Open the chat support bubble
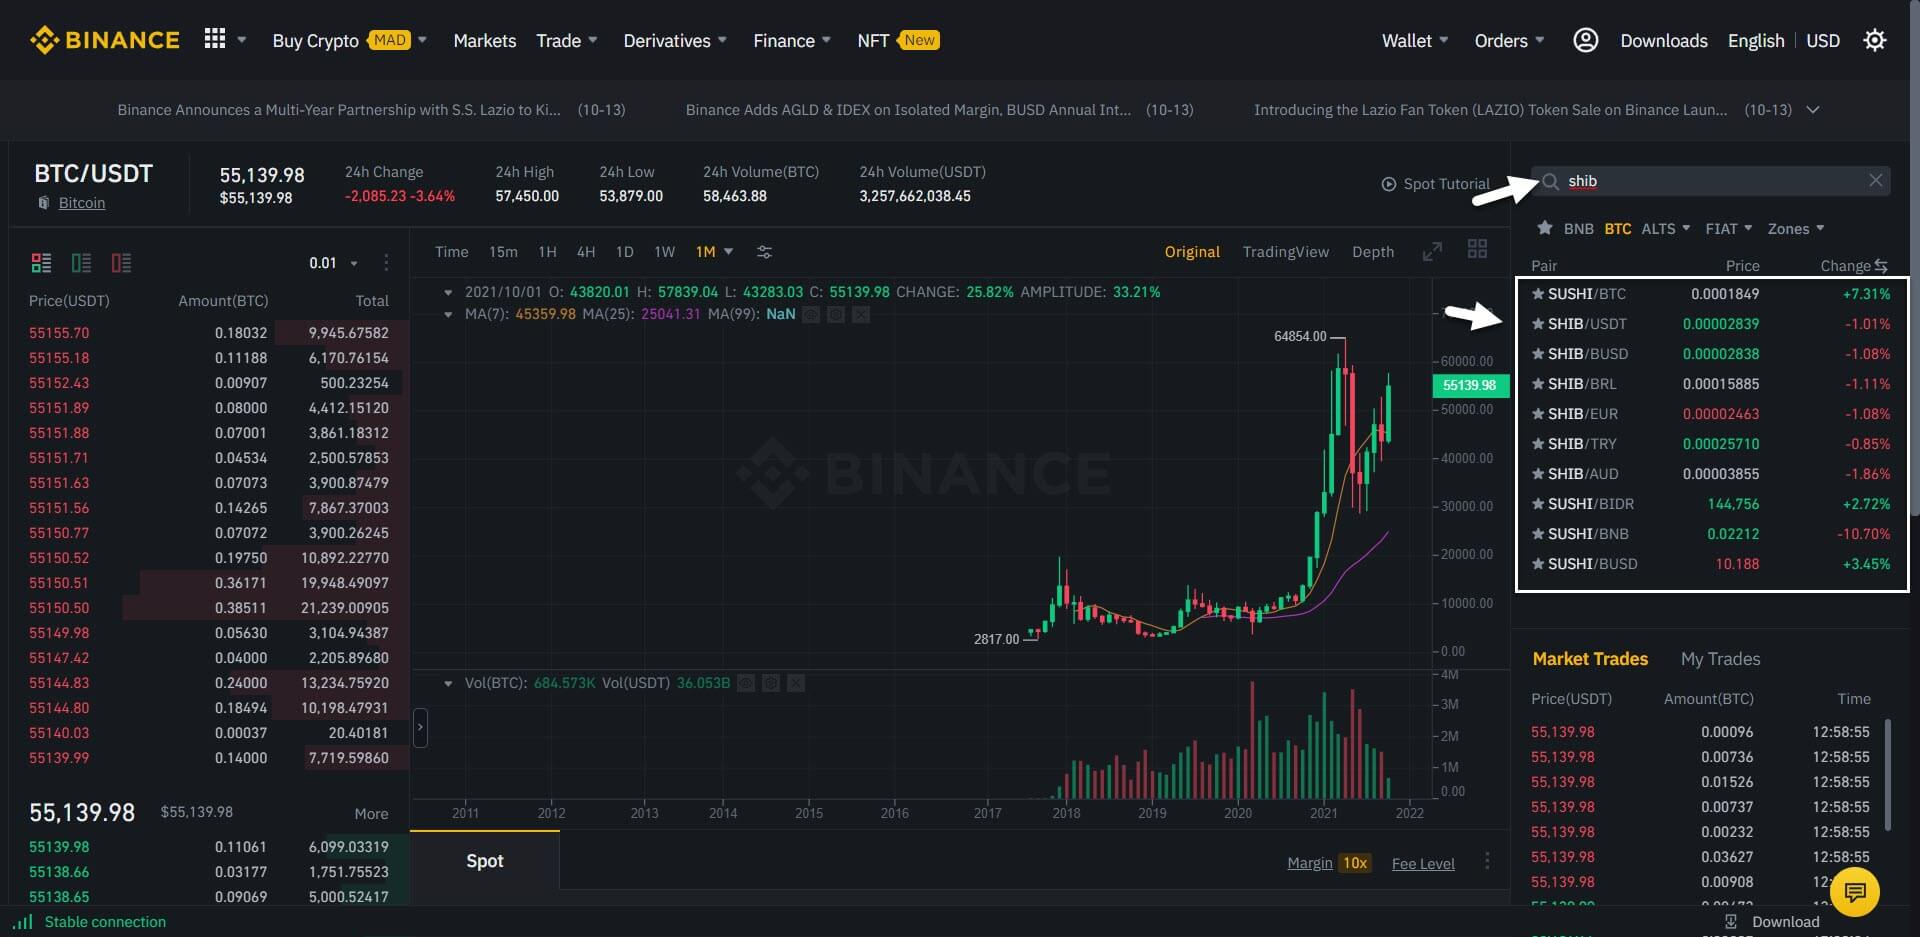The height and width of the screenshot is (937, 1920). tap(1855, 891)
